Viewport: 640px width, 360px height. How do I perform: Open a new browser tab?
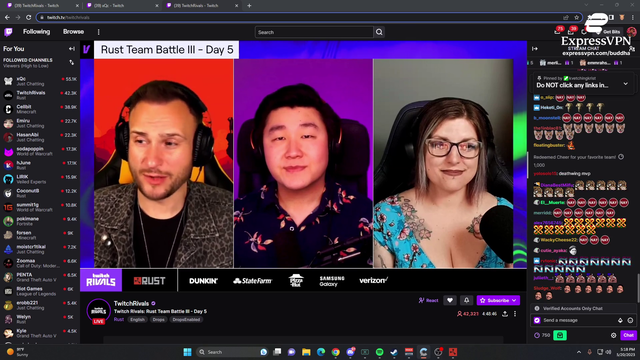[249, 5]
